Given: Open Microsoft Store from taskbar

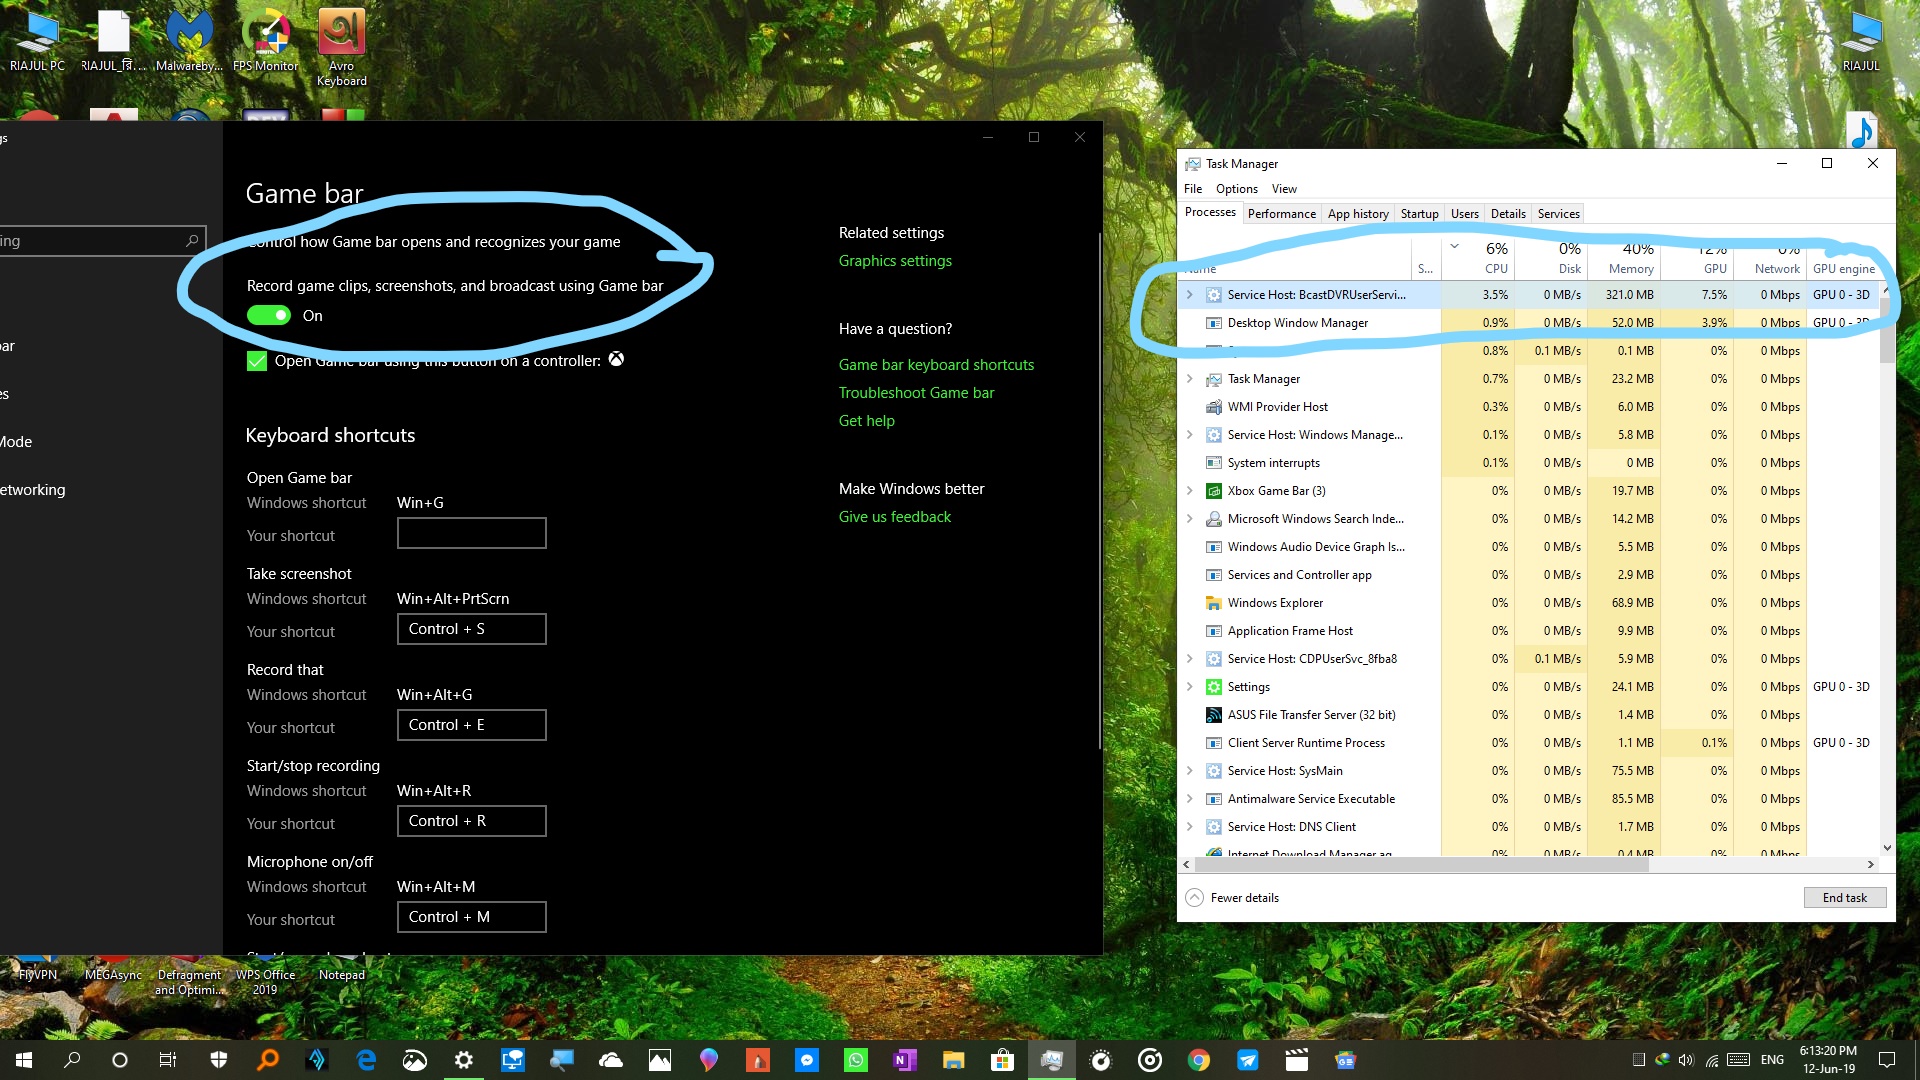Looking at the screenshot, I should click(x=1002, y=1060).
